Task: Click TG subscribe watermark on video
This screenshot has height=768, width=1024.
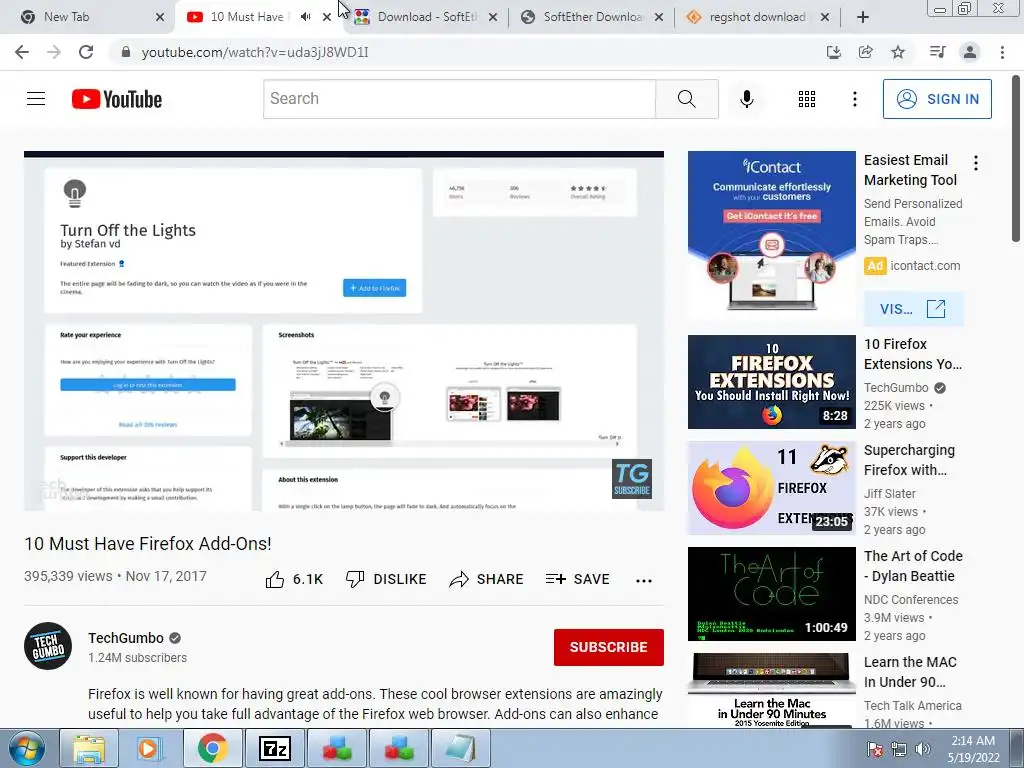Action: [x=632, y=479]
